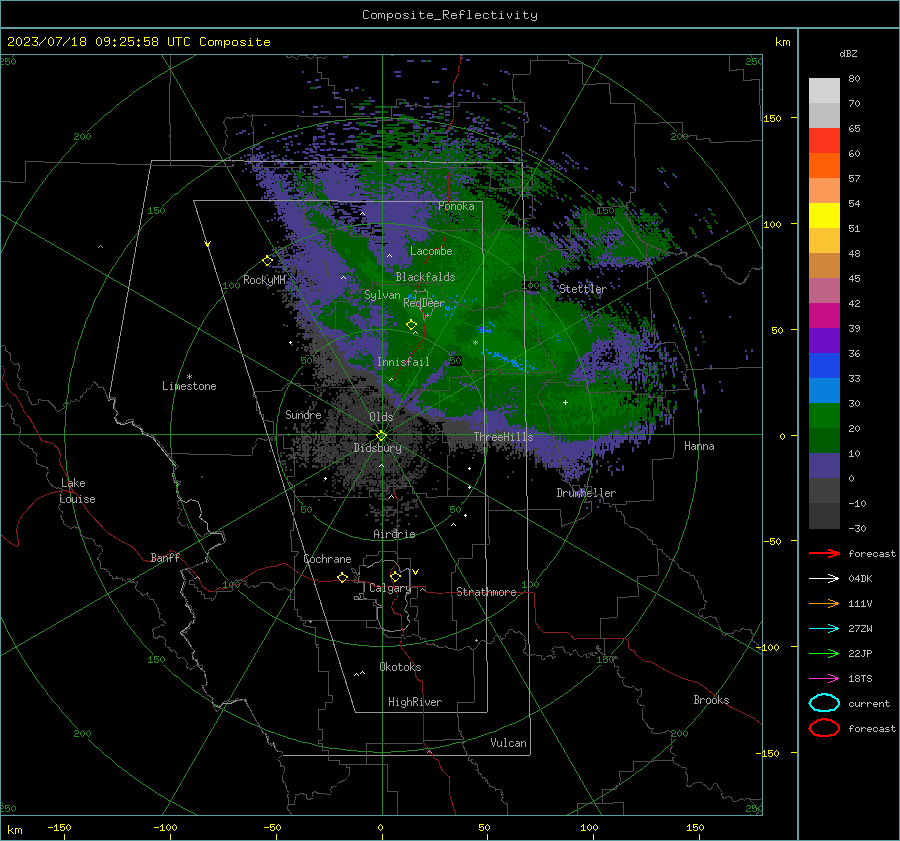The height and width of the screenshot is (841, 900).
Task: Click the Lake Louise map label
Action: click(77, 491)
